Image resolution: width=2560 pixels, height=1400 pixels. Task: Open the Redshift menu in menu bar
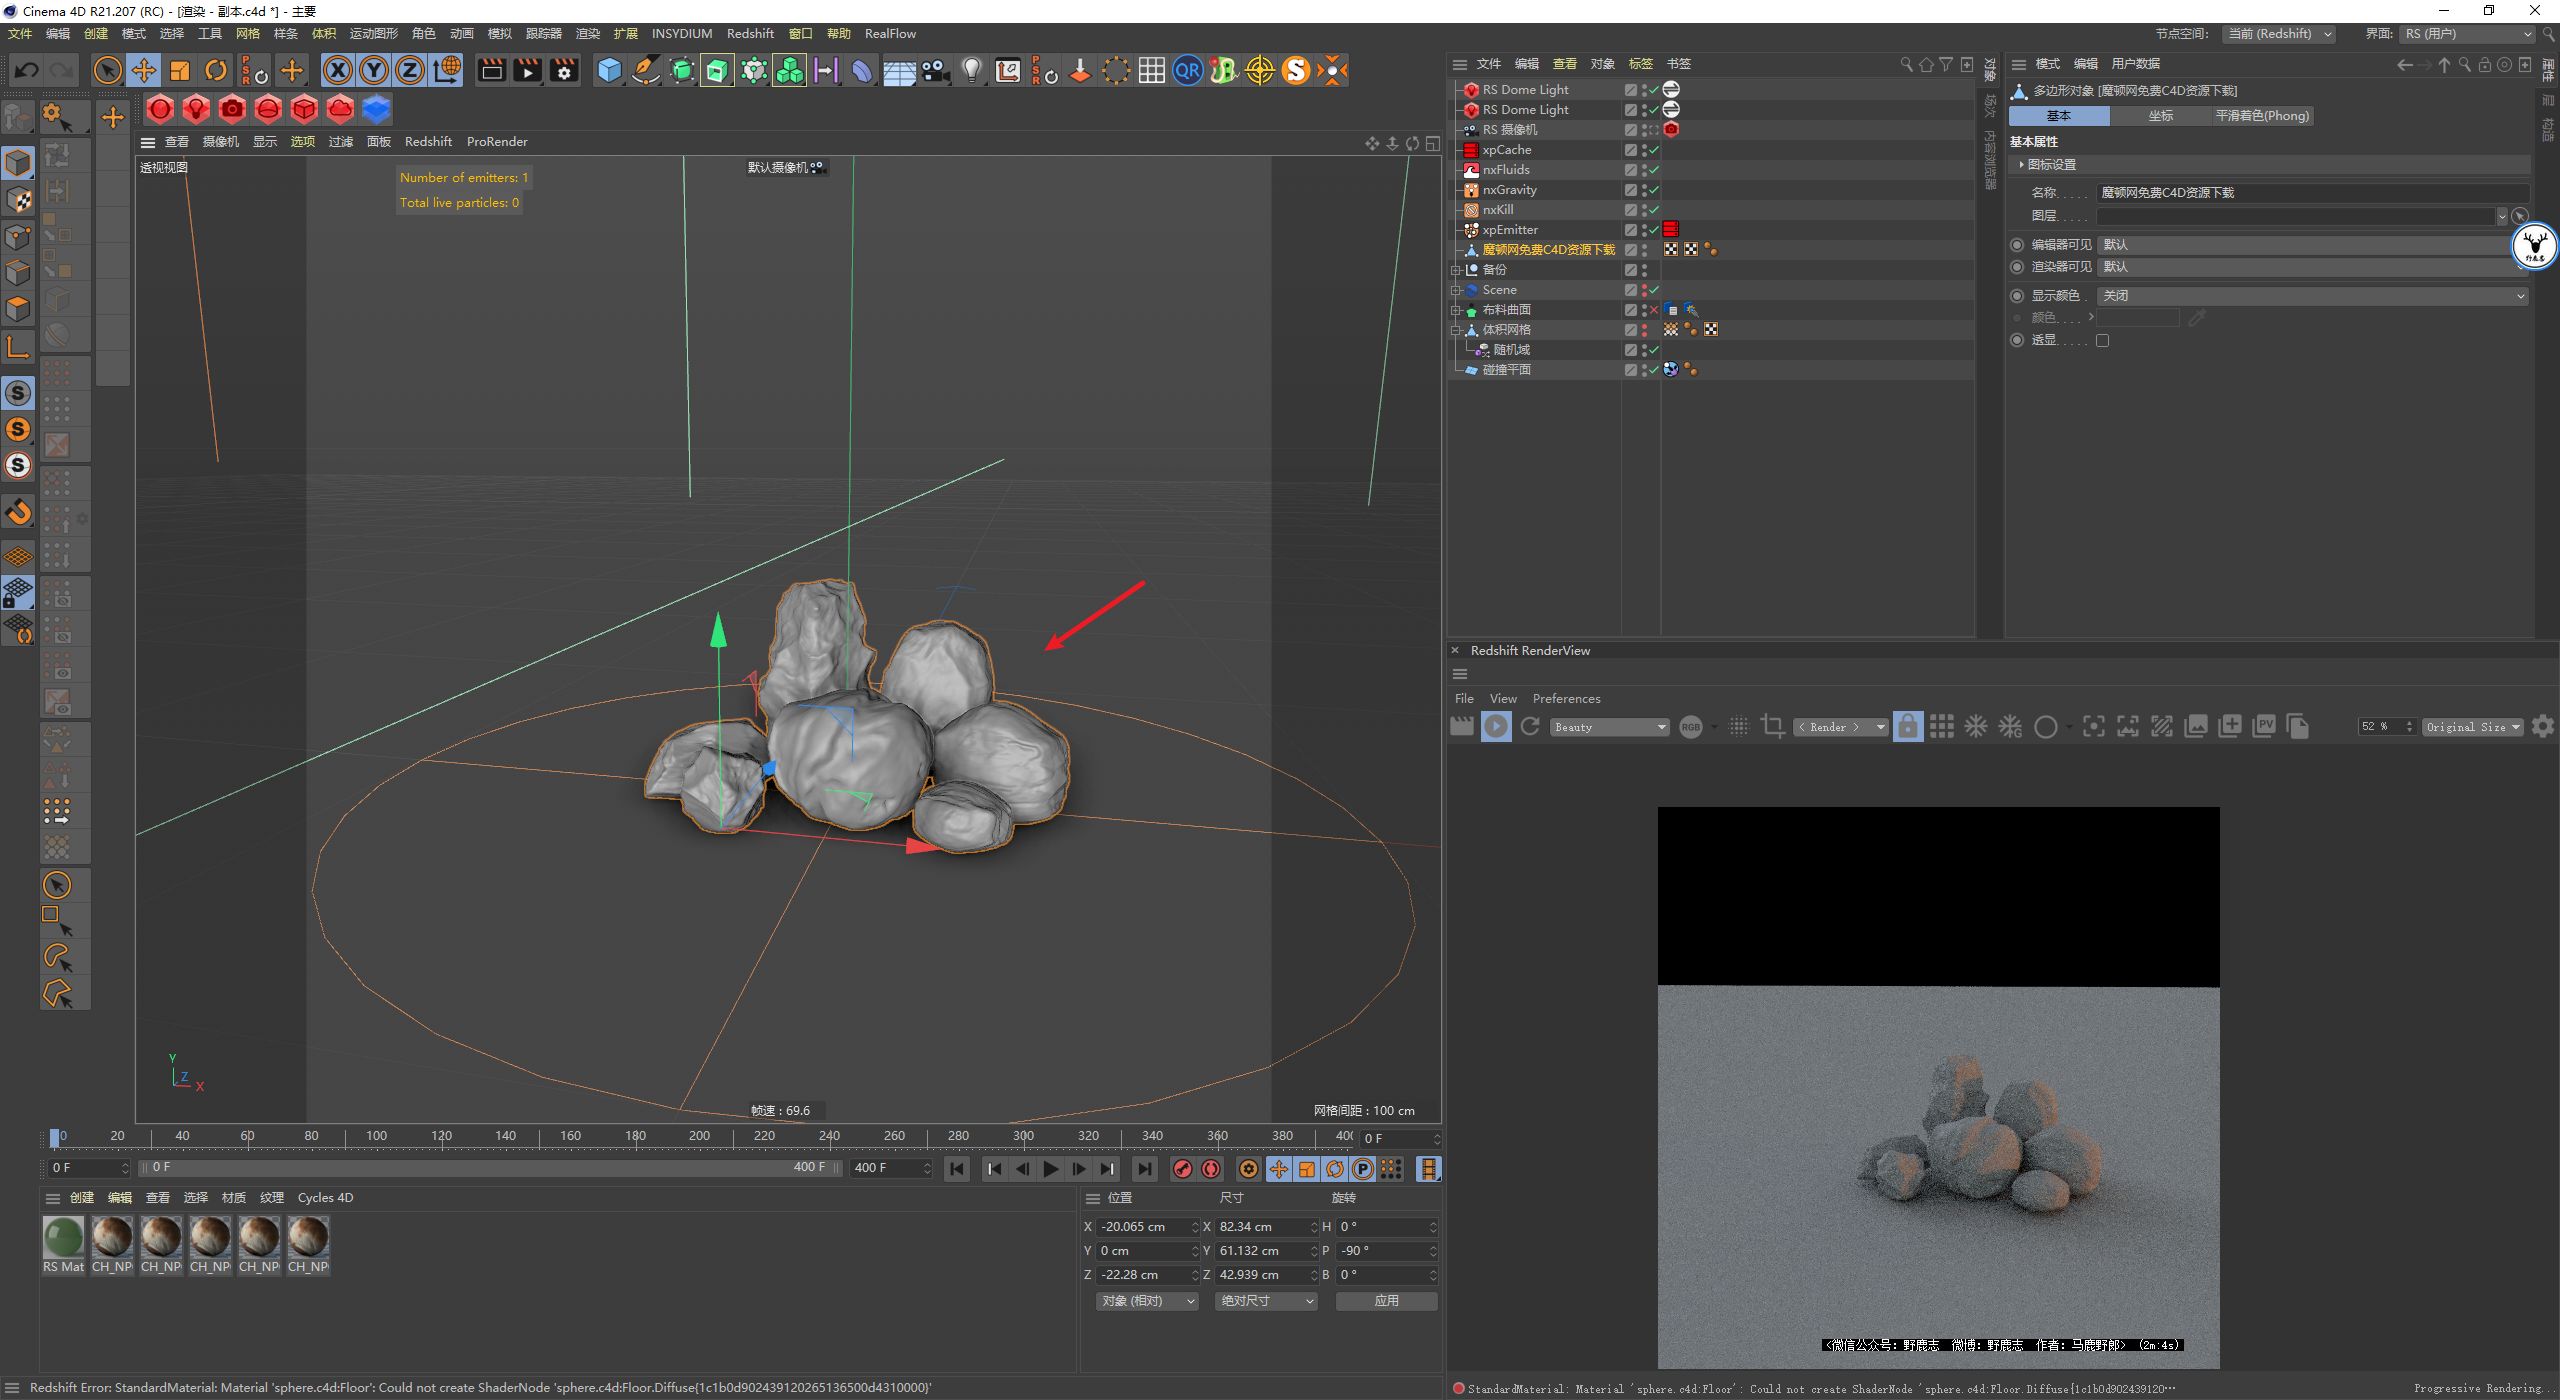point(749,34)
